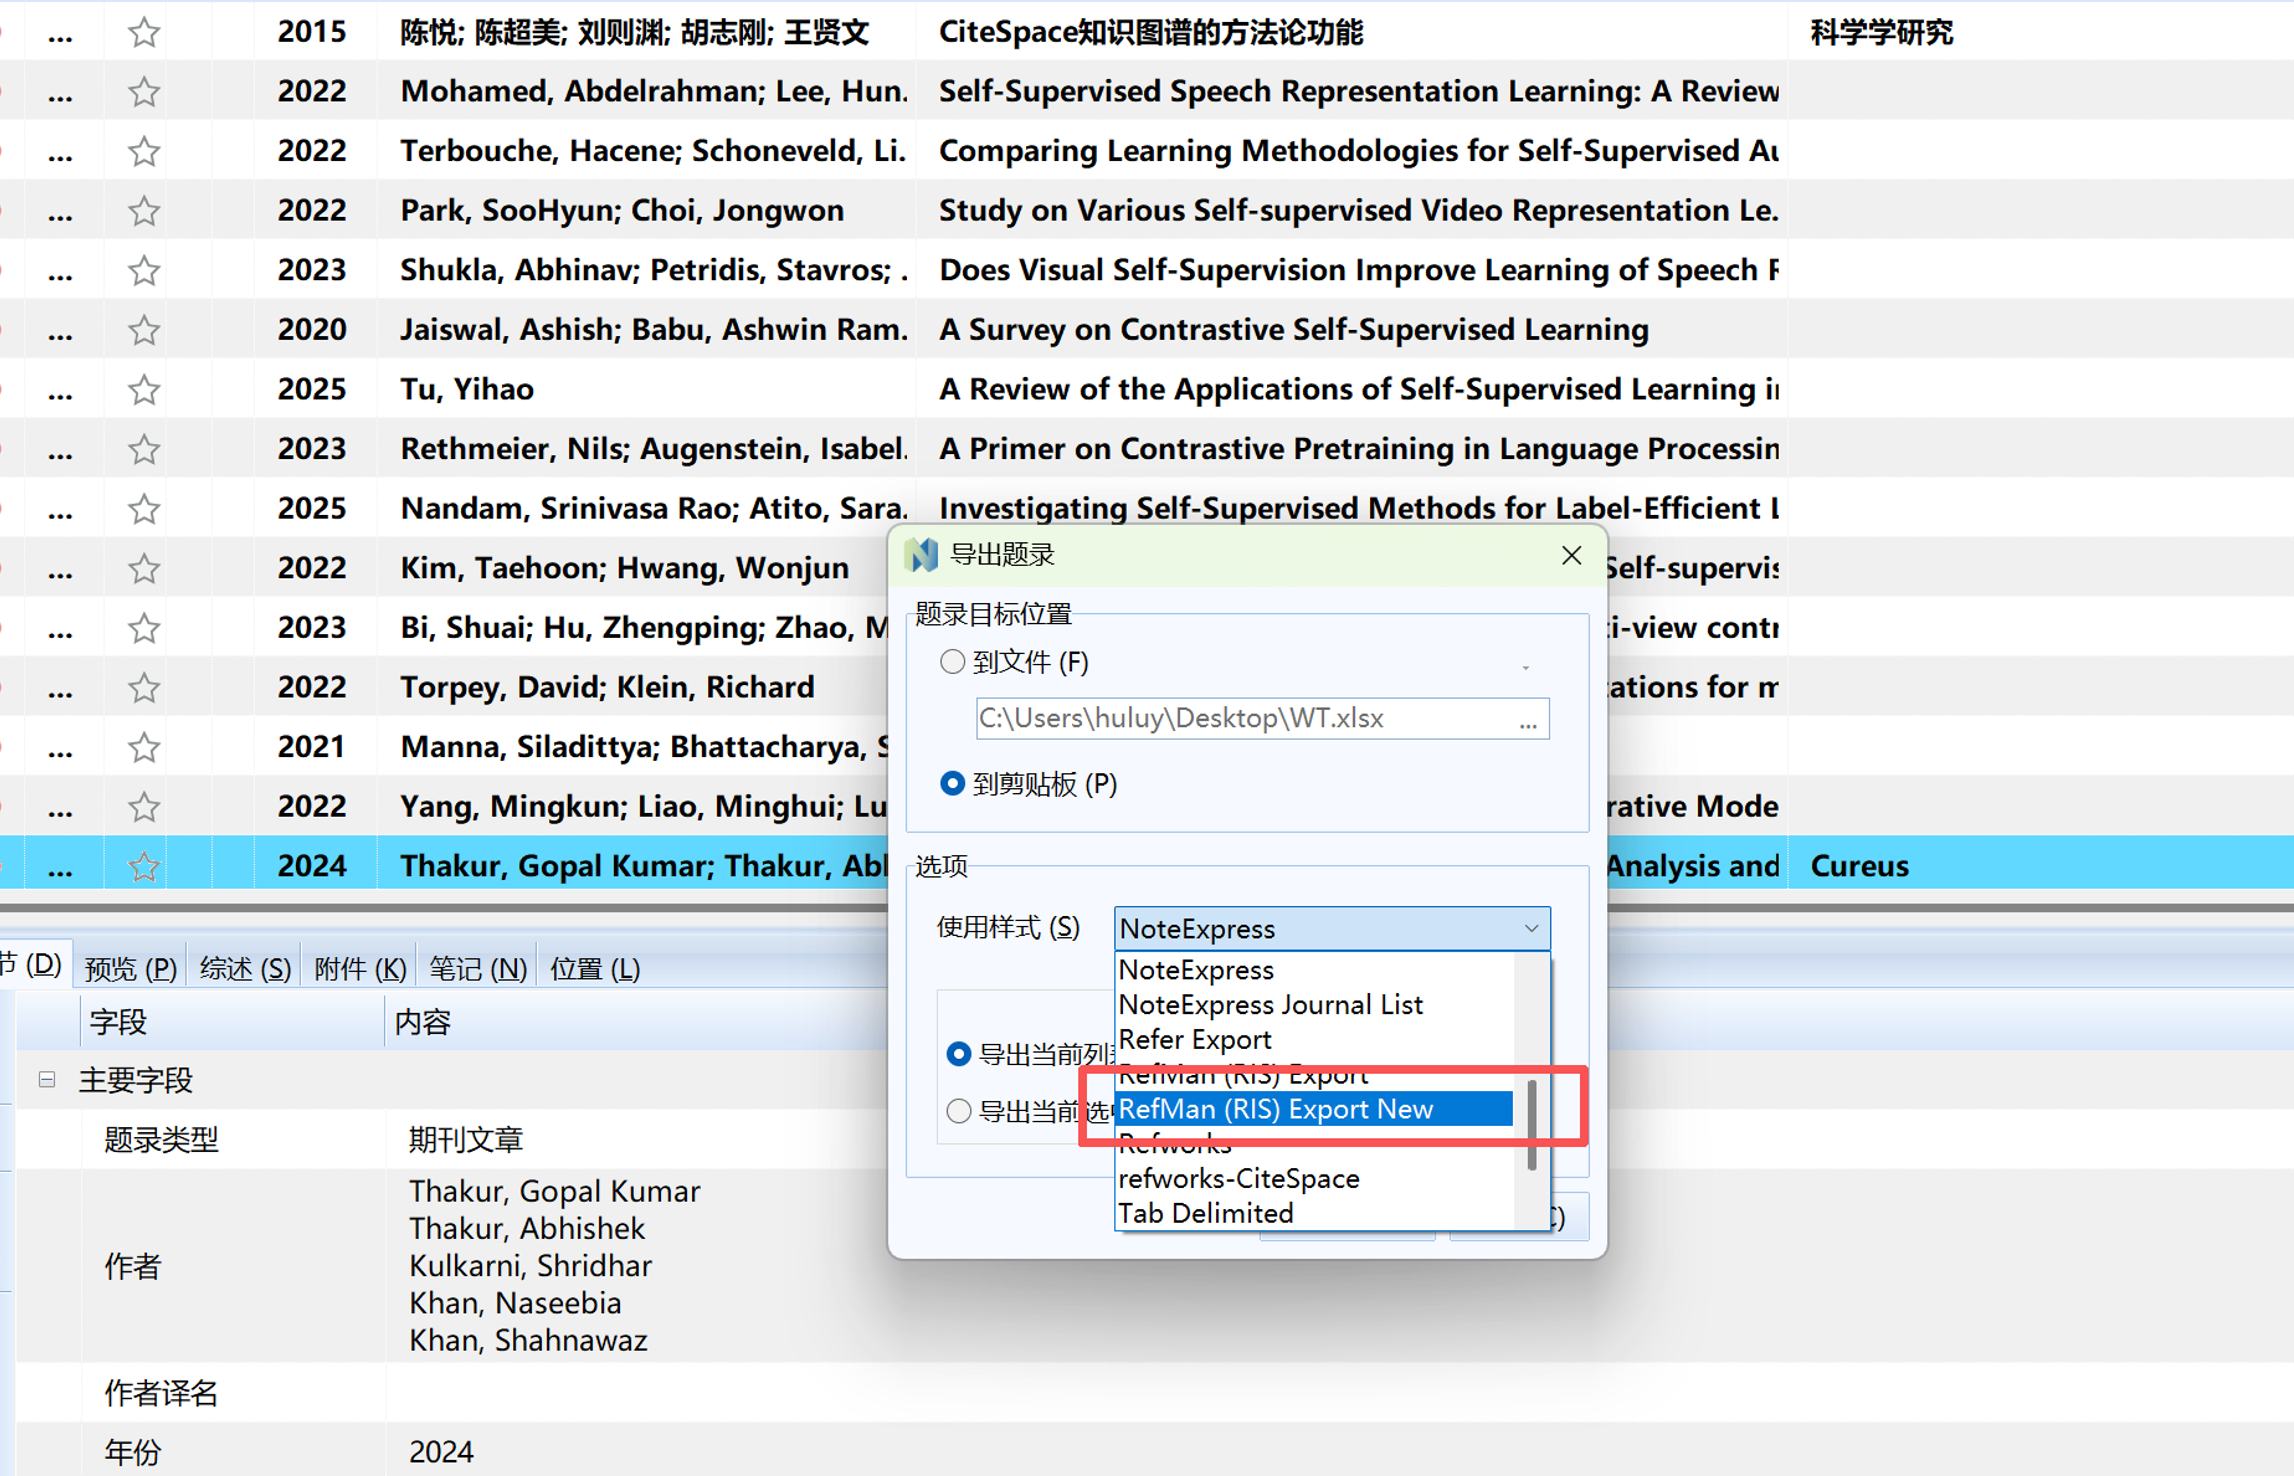This screenshot has width=2294, height=1476.
Task: Click the 作者译名 field label
Action: [161, 1392]
